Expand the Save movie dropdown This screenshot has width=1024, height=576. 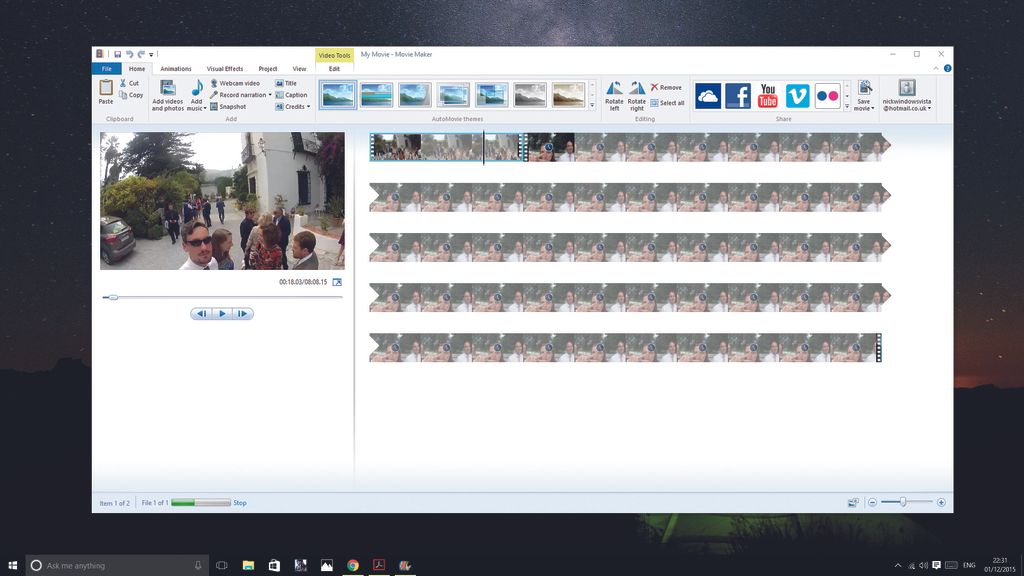click(x=872, y=106)
